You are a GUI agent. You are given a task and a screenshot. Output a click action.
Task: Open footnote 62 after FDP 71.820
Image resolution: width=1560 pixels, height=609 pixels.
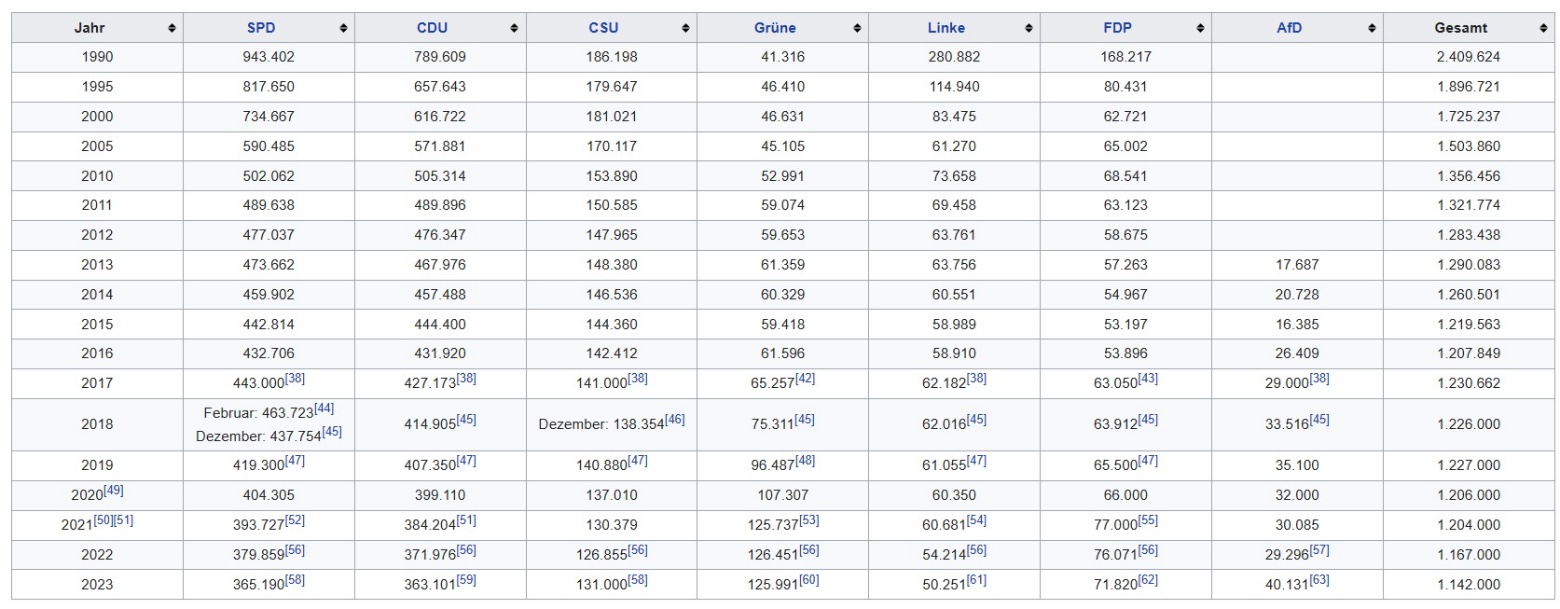coord(1147,581)
